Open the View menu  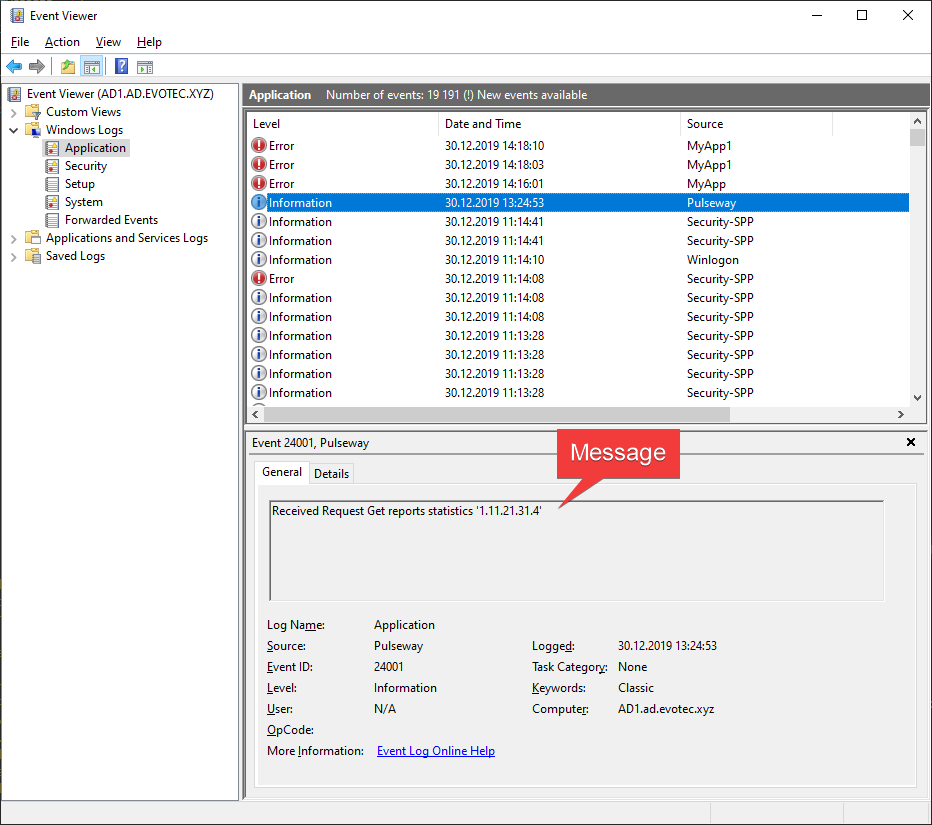[108, 42]
